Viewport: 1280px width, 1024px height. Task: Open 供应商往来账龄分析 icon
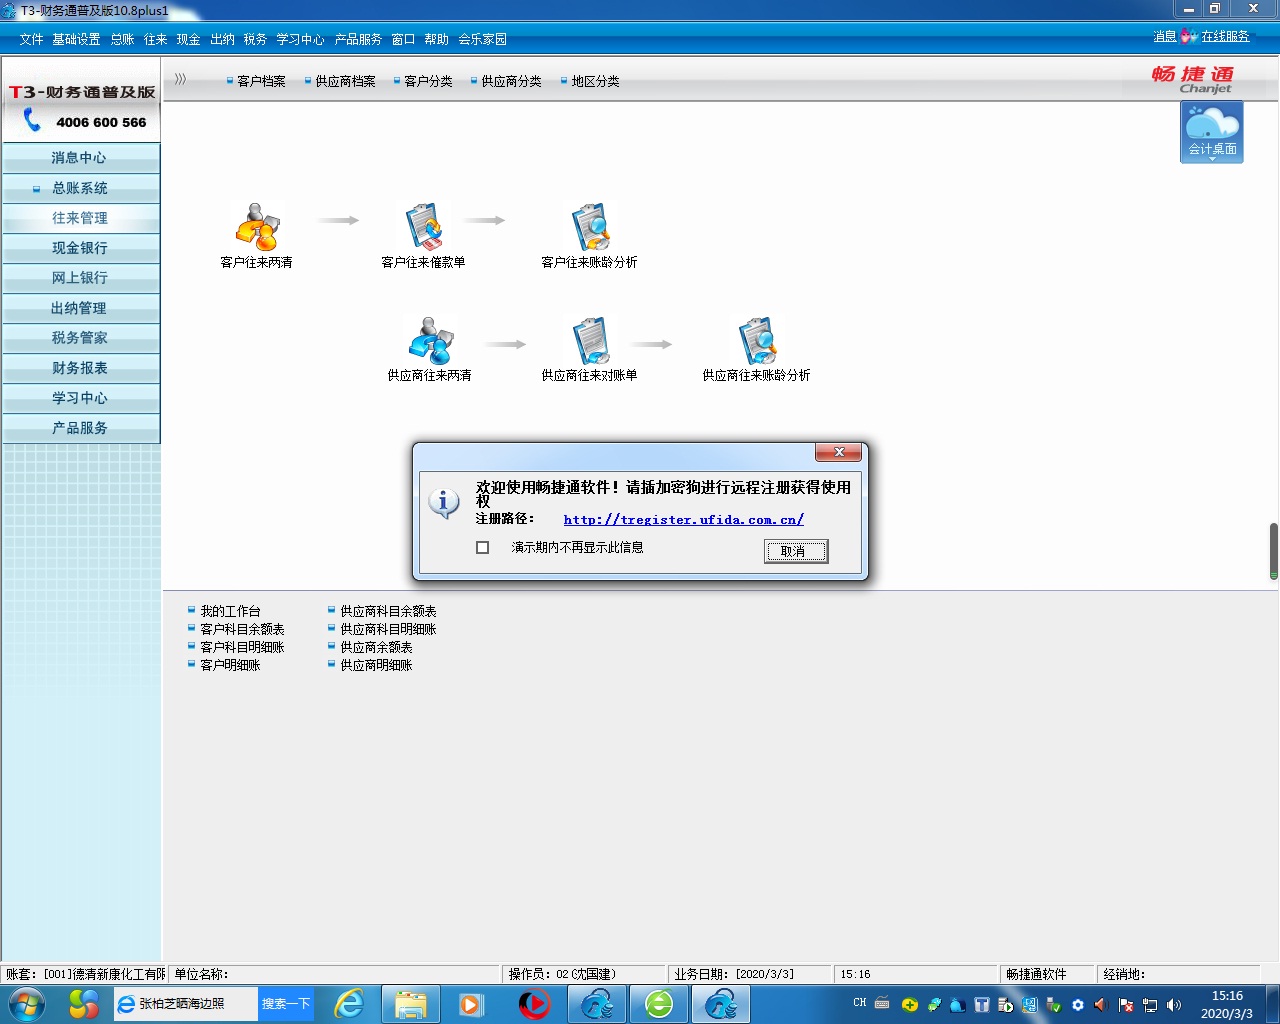(757, 341)
